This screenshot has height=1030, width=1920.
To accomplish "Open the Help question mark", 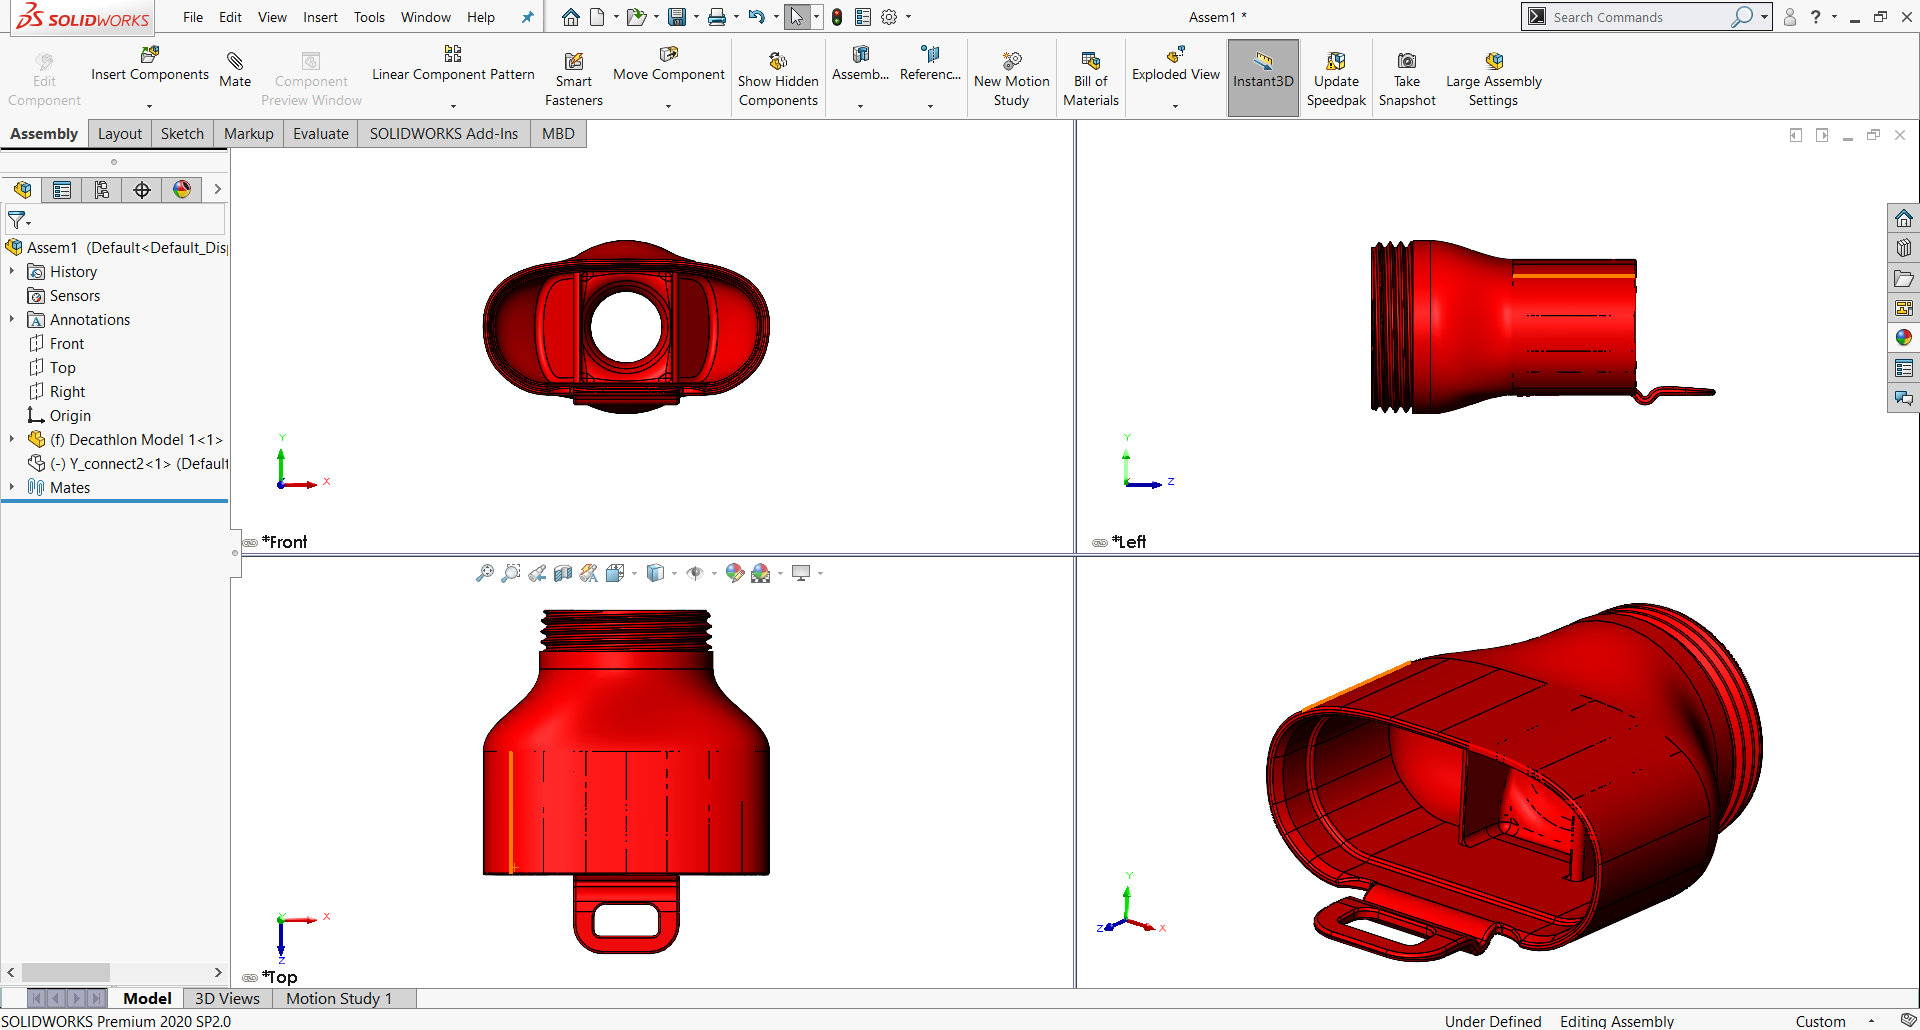I will click(x=1815, y=17).
